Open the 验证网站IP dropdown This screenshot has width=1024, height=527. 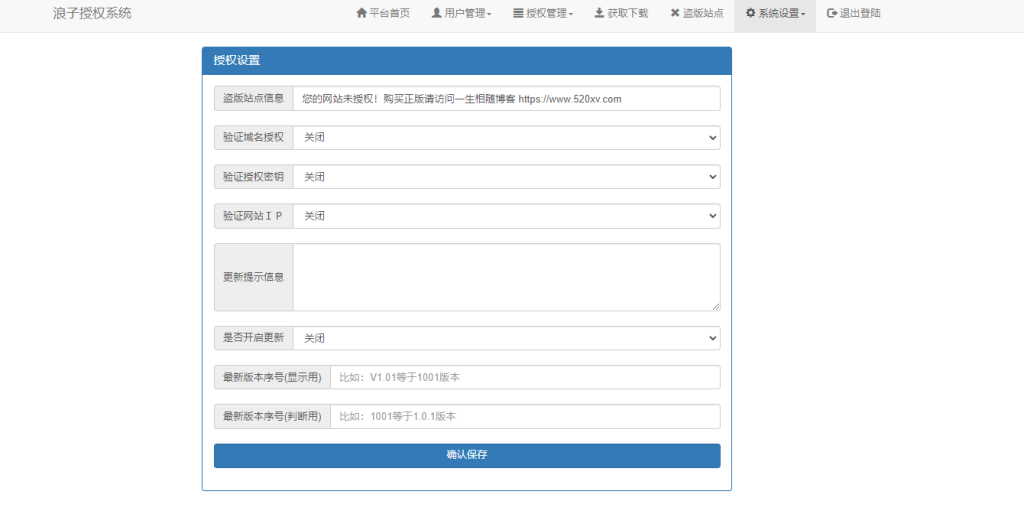point(506,216)
